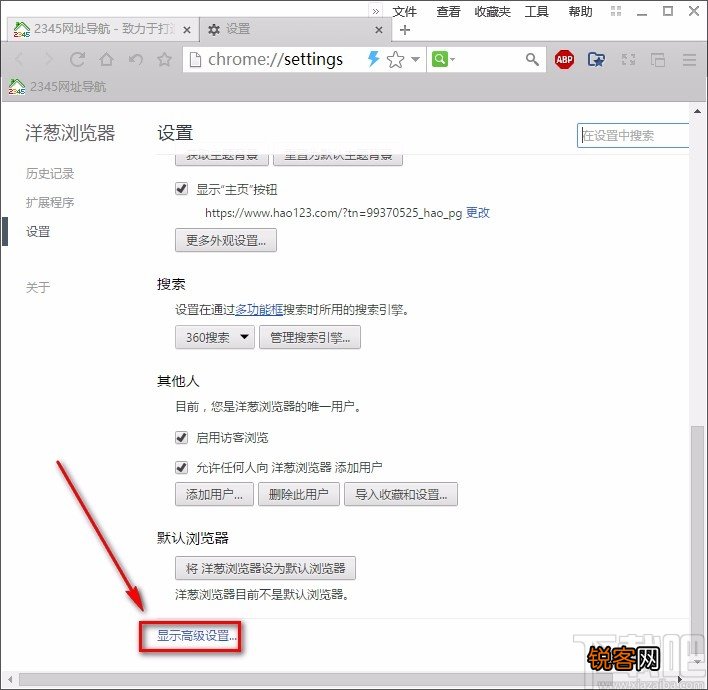Reload the page with refresh icon
708x690 pixels.
[77, 59]
